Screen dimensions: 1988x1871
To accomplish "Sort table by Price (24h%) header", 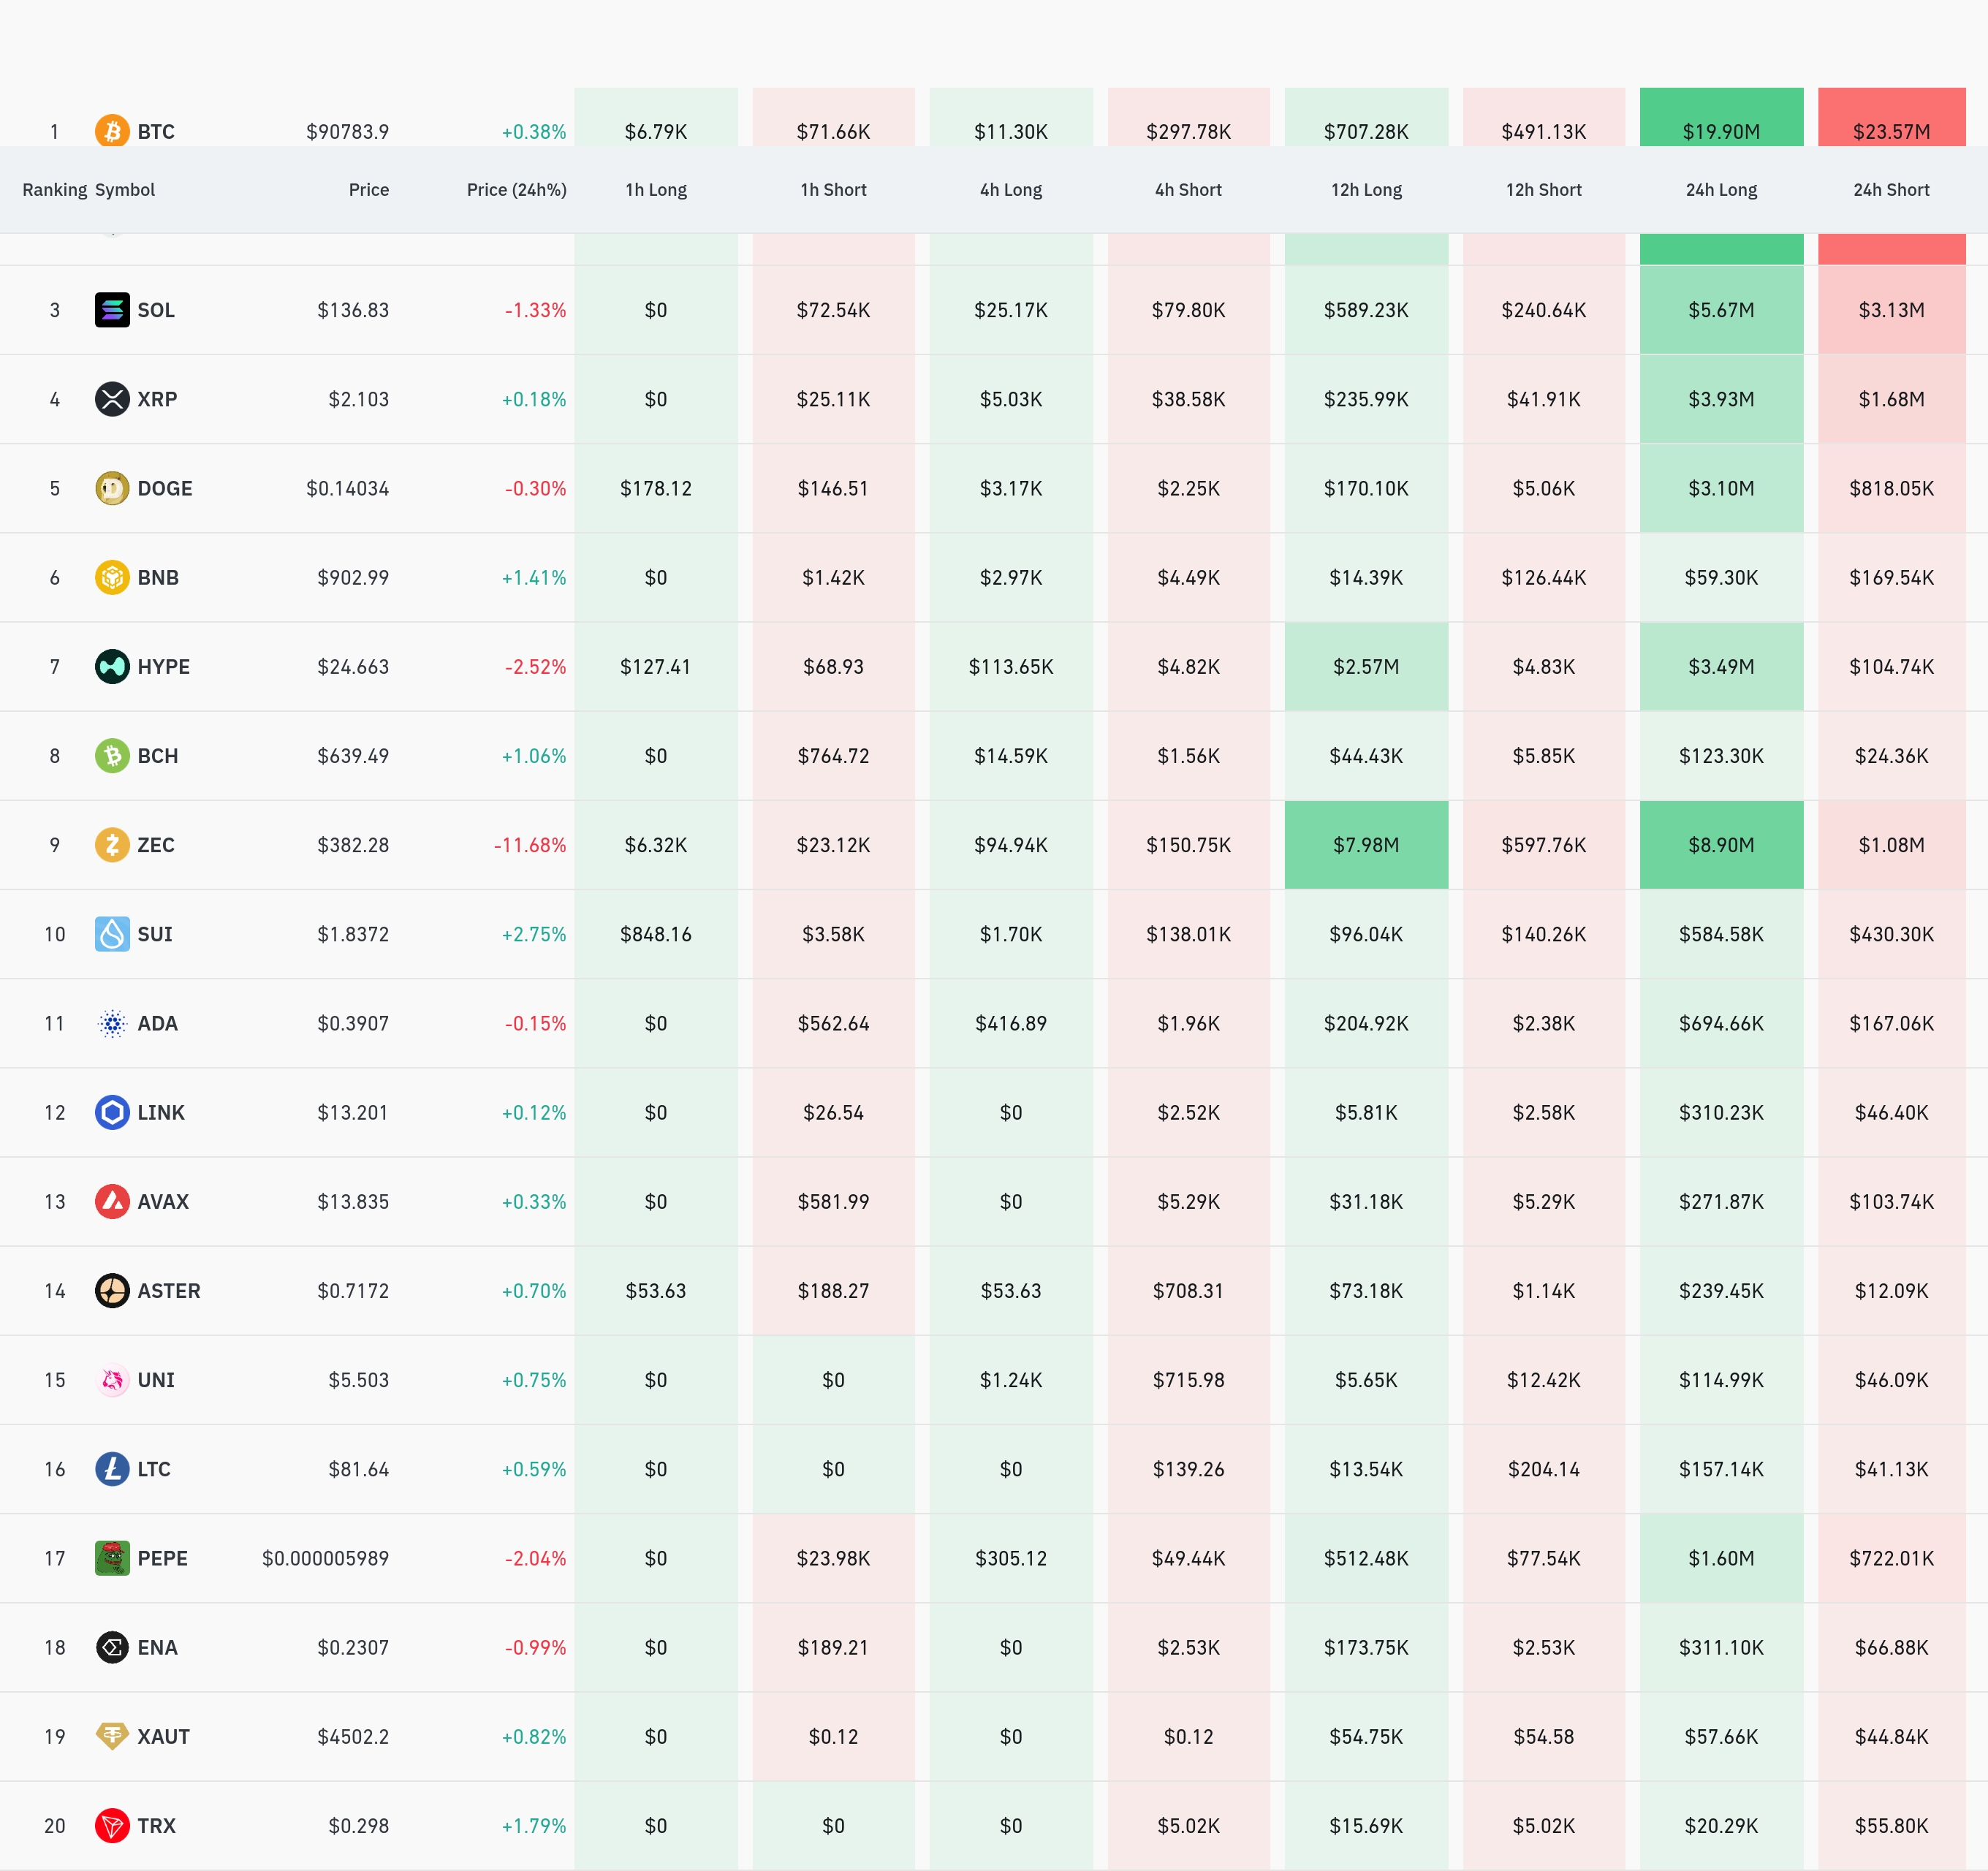I will click(516, 190).
